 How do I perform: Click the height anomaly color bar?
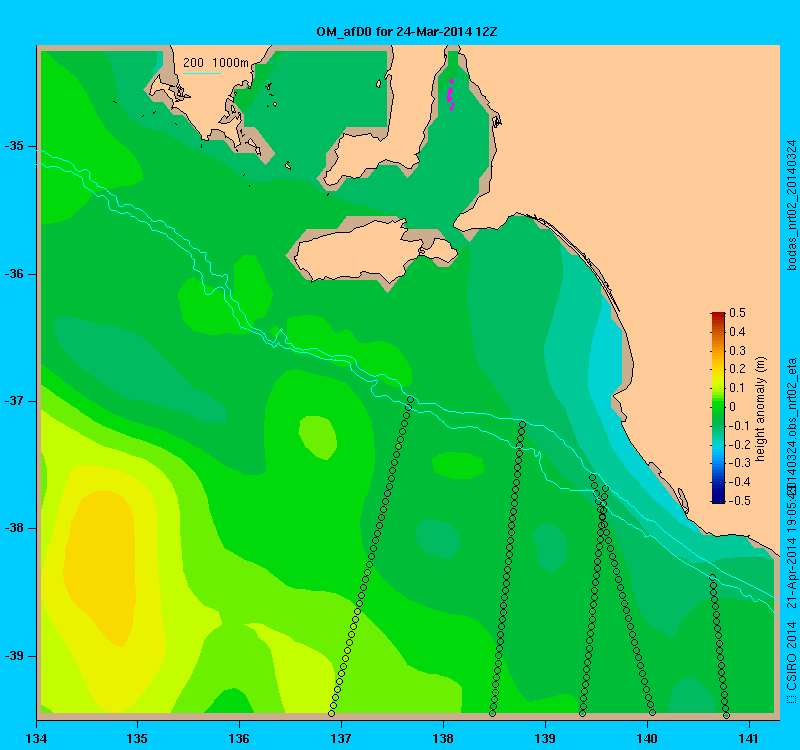coord(718,408)
